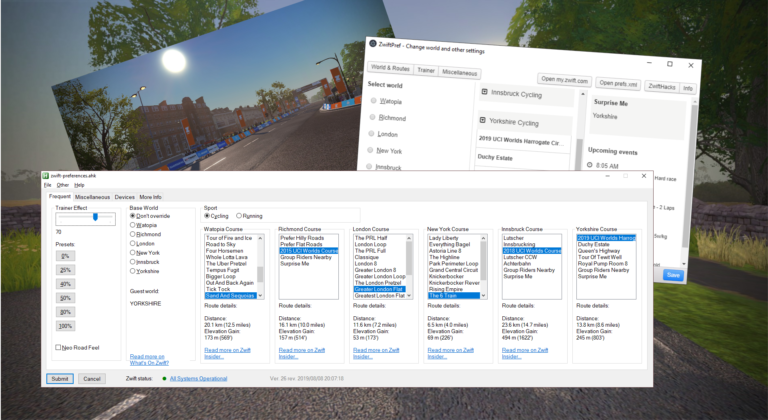
Task: Click the Watopia Course list scroll down arrow
Action: 260,296
